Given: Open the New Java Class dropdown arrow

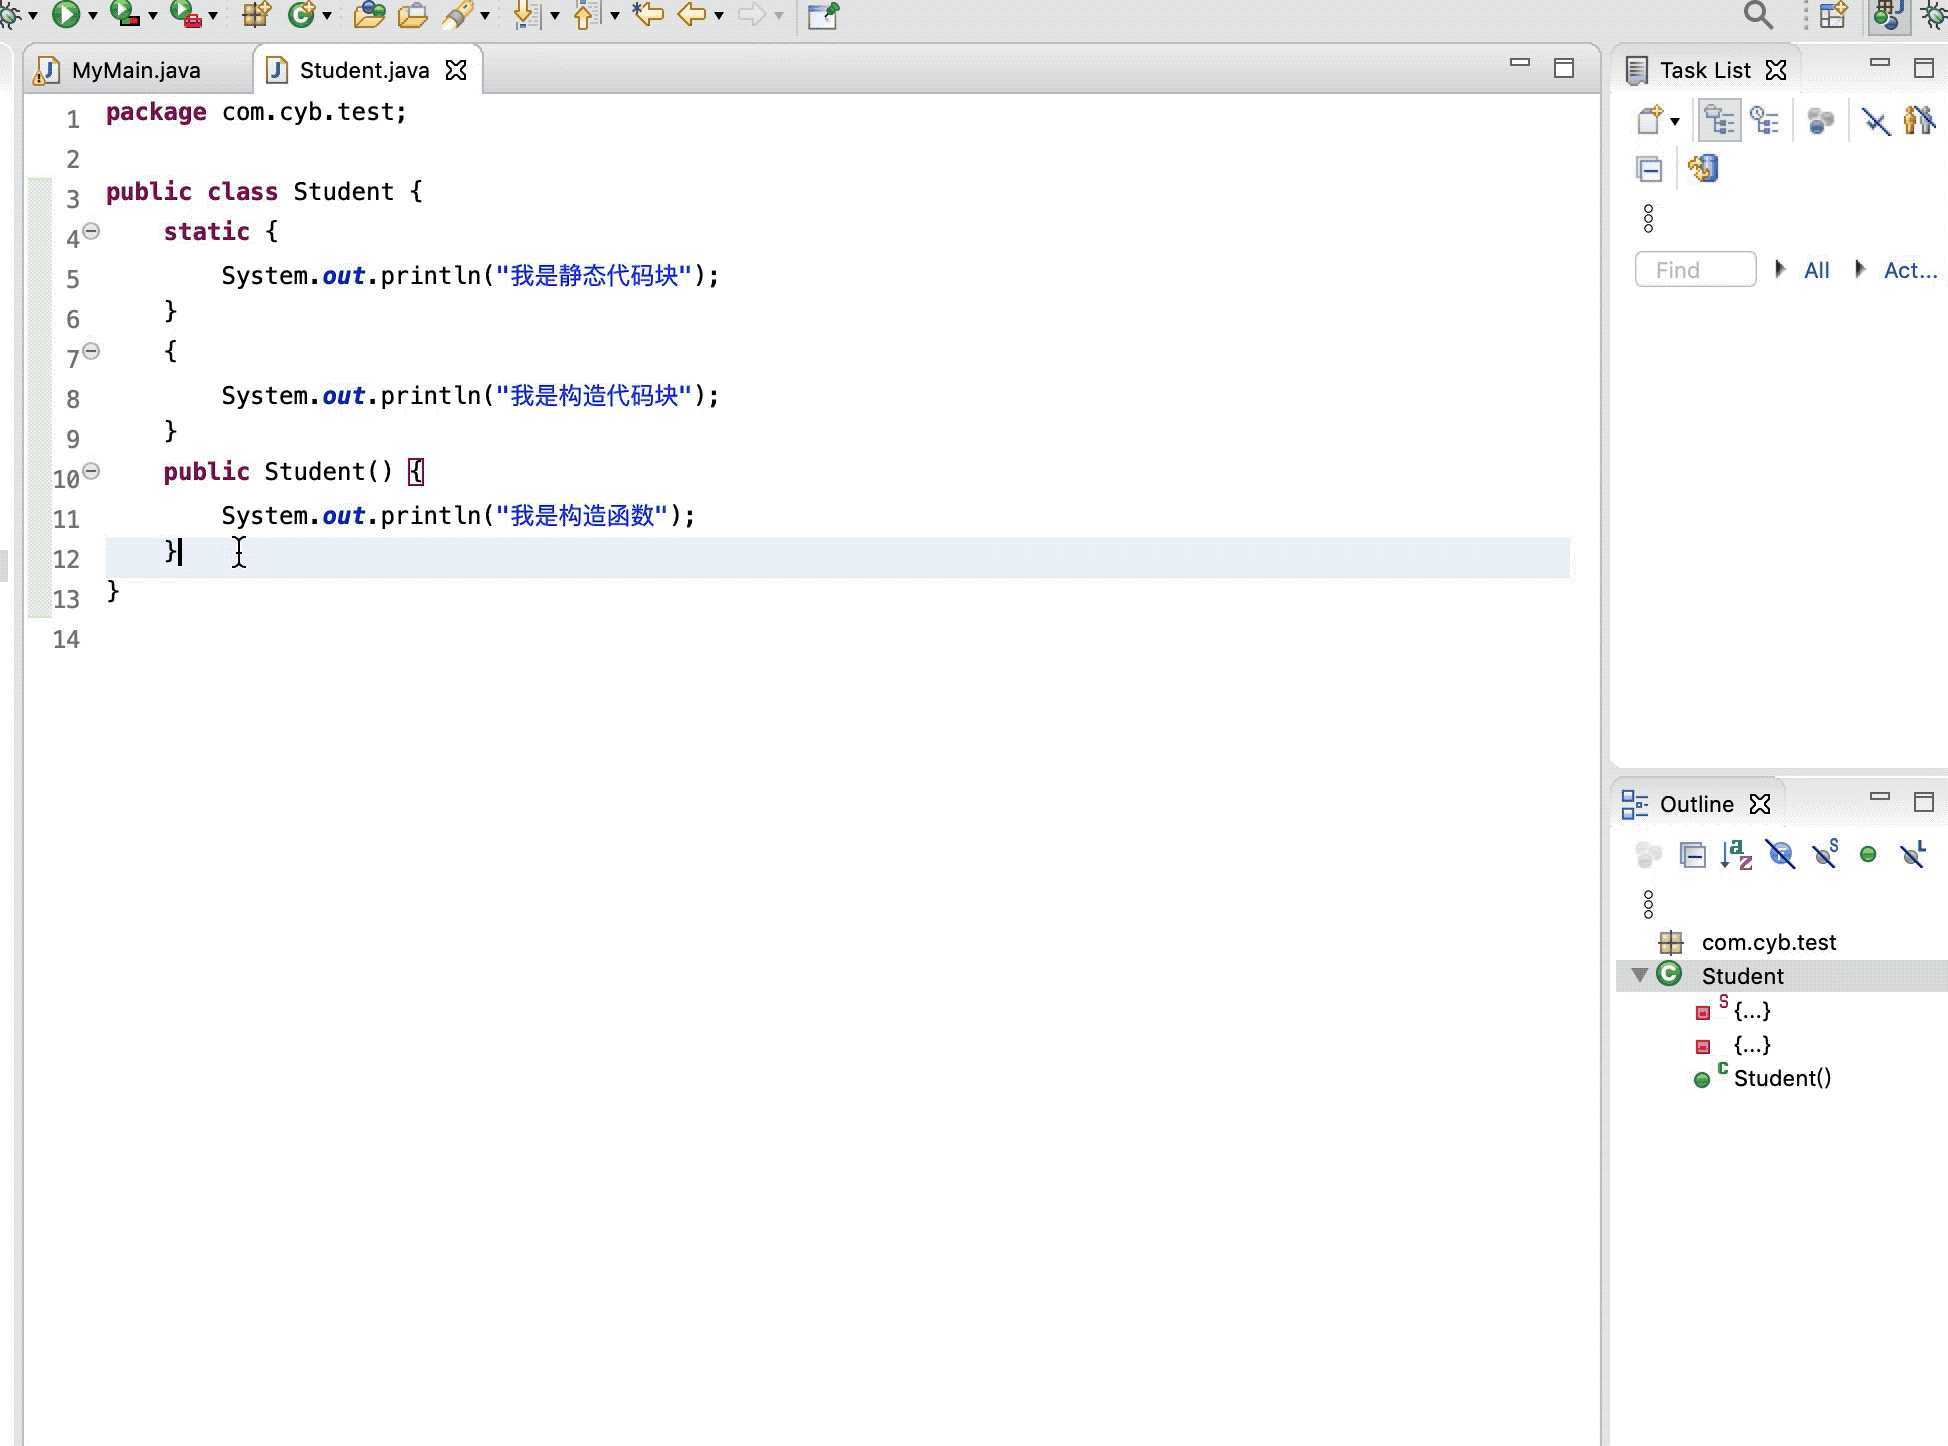Looking at the screenshot, I should coord(327,16).
